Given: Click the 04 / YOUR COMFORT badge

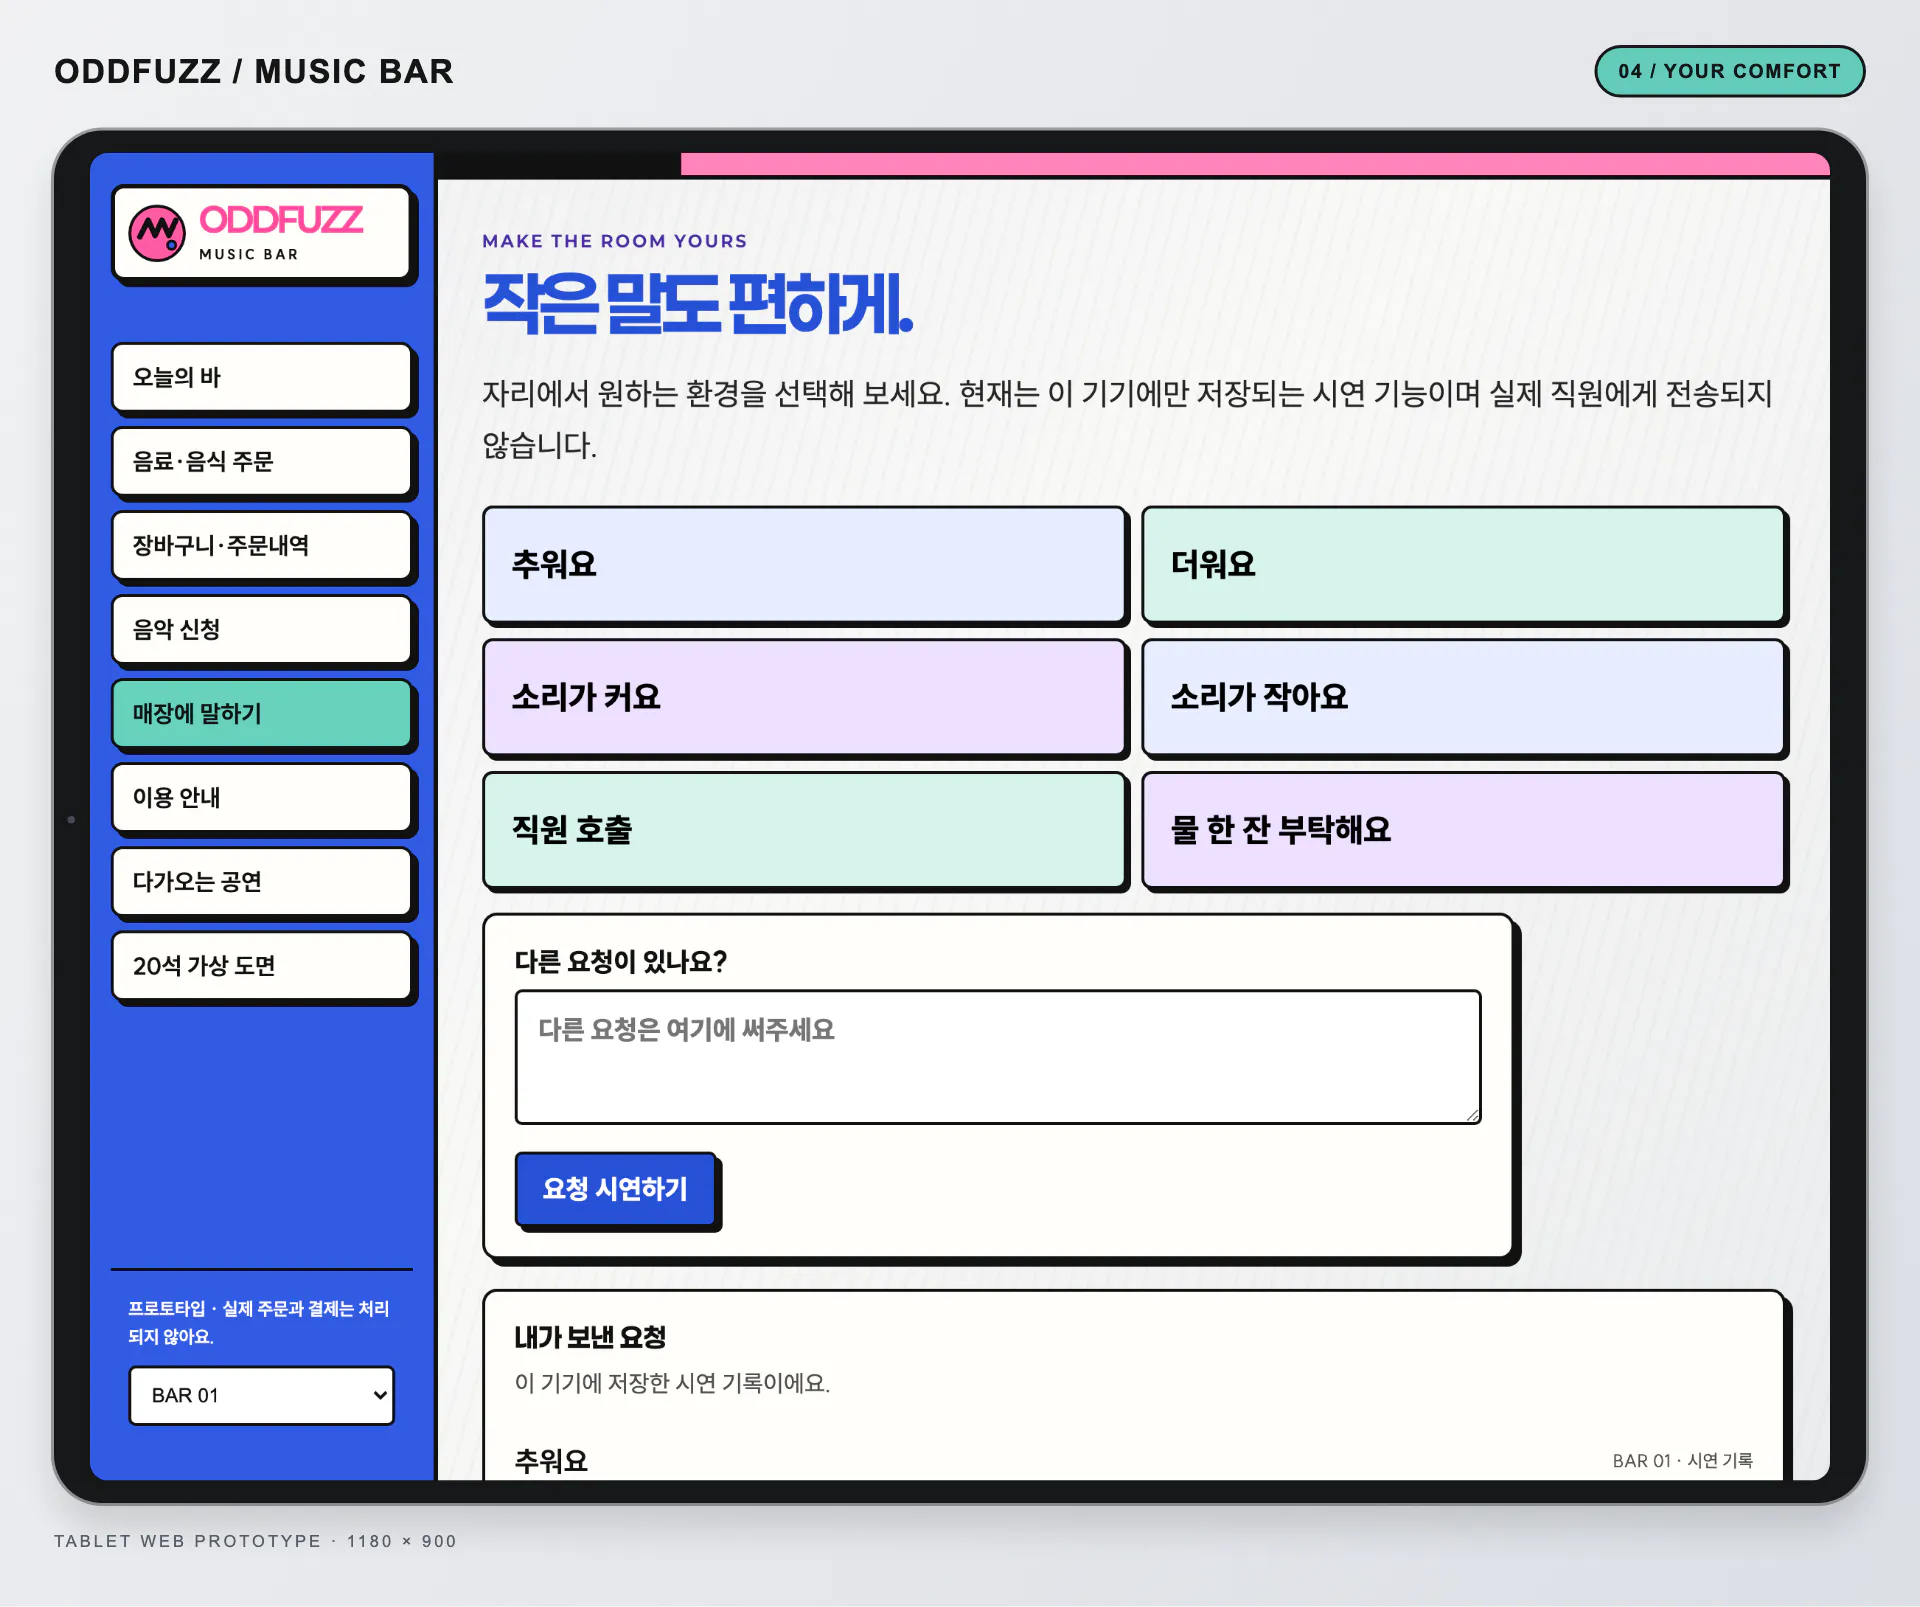Looking at the screenshot, I should tap(1729, 71).
